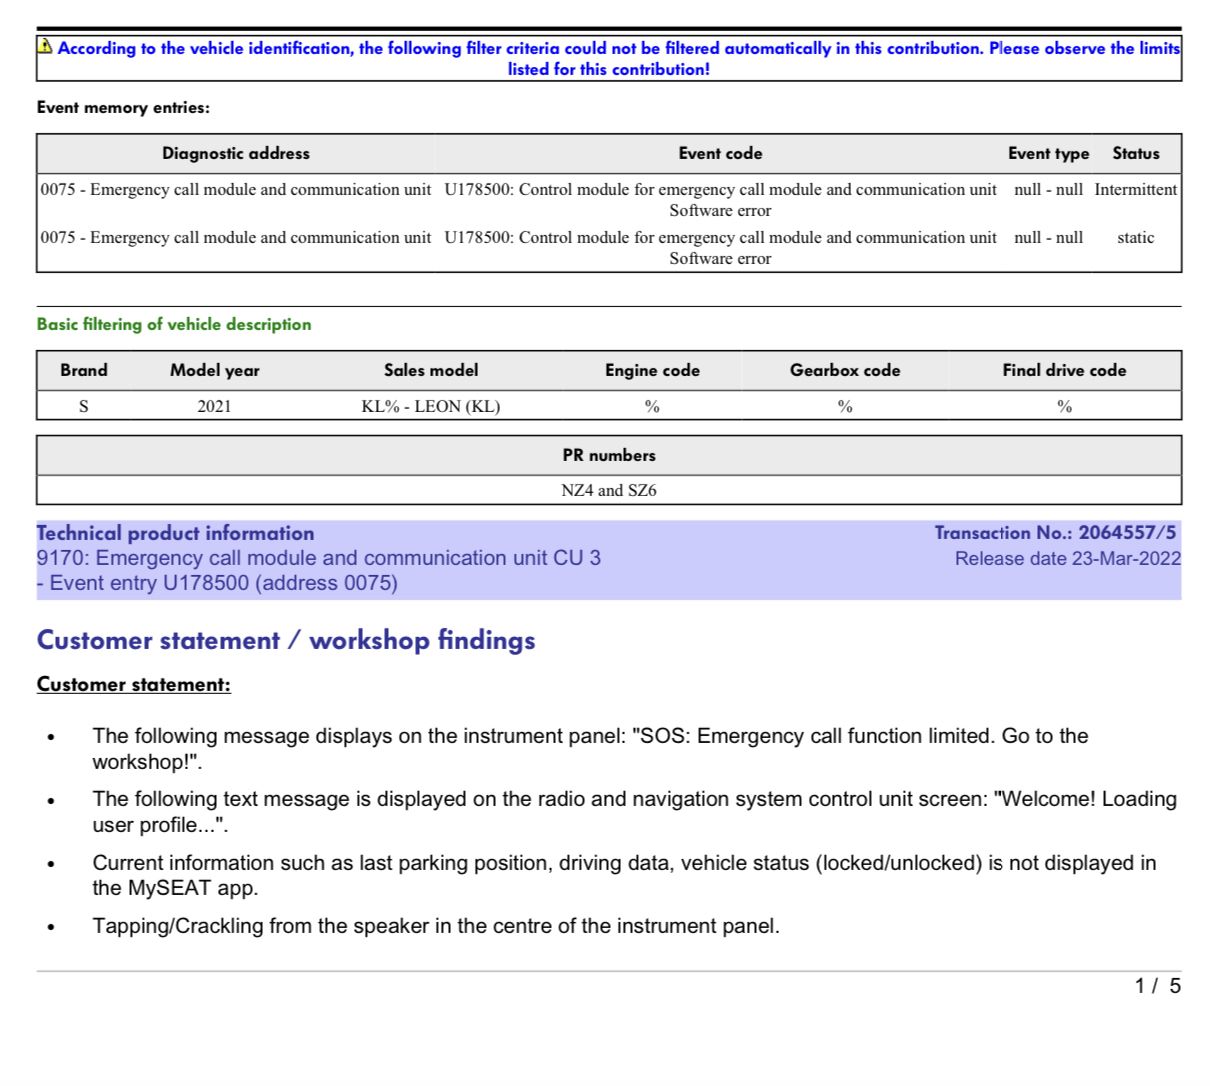Viewport: 1210px width, 1086px height.
Task: Click the PR numbers table header
Action: pos(609,455)
